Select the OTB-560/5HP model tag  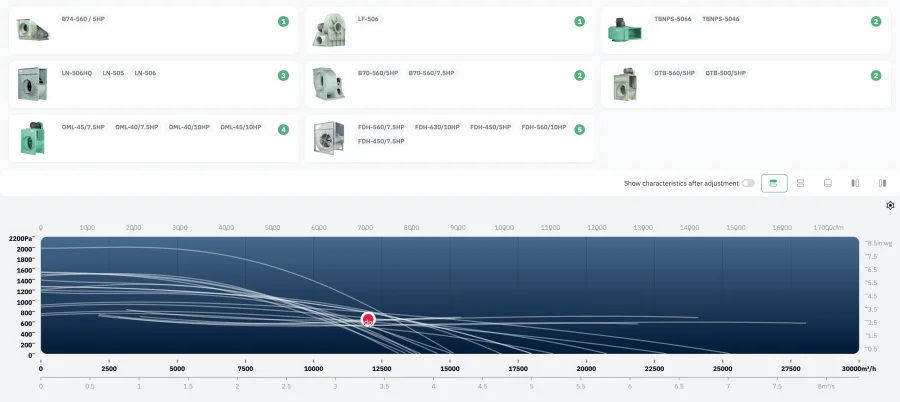click(x=674, y=73)
